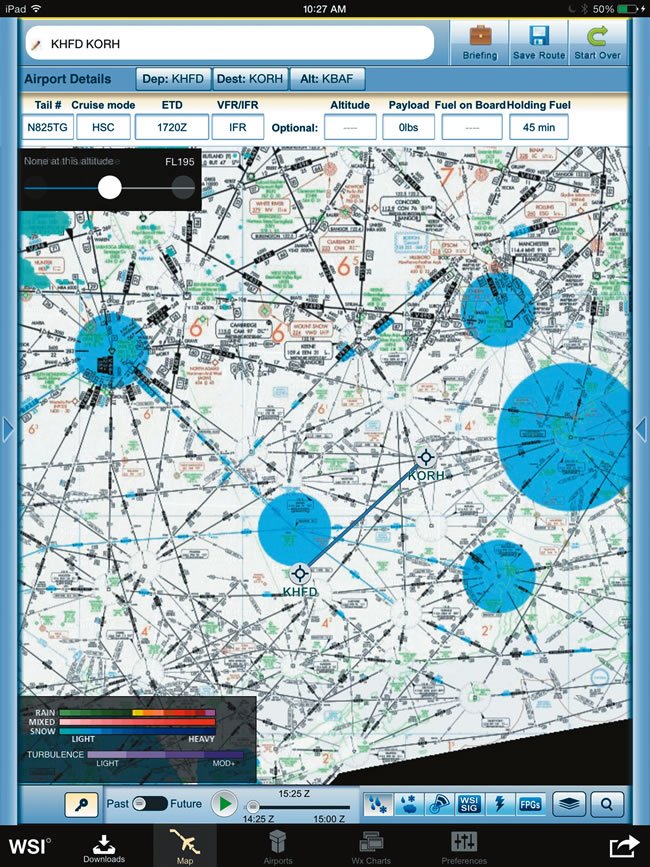Toggle the precipitation radar layer icon

pyautogui.click(x=379, y=804)
